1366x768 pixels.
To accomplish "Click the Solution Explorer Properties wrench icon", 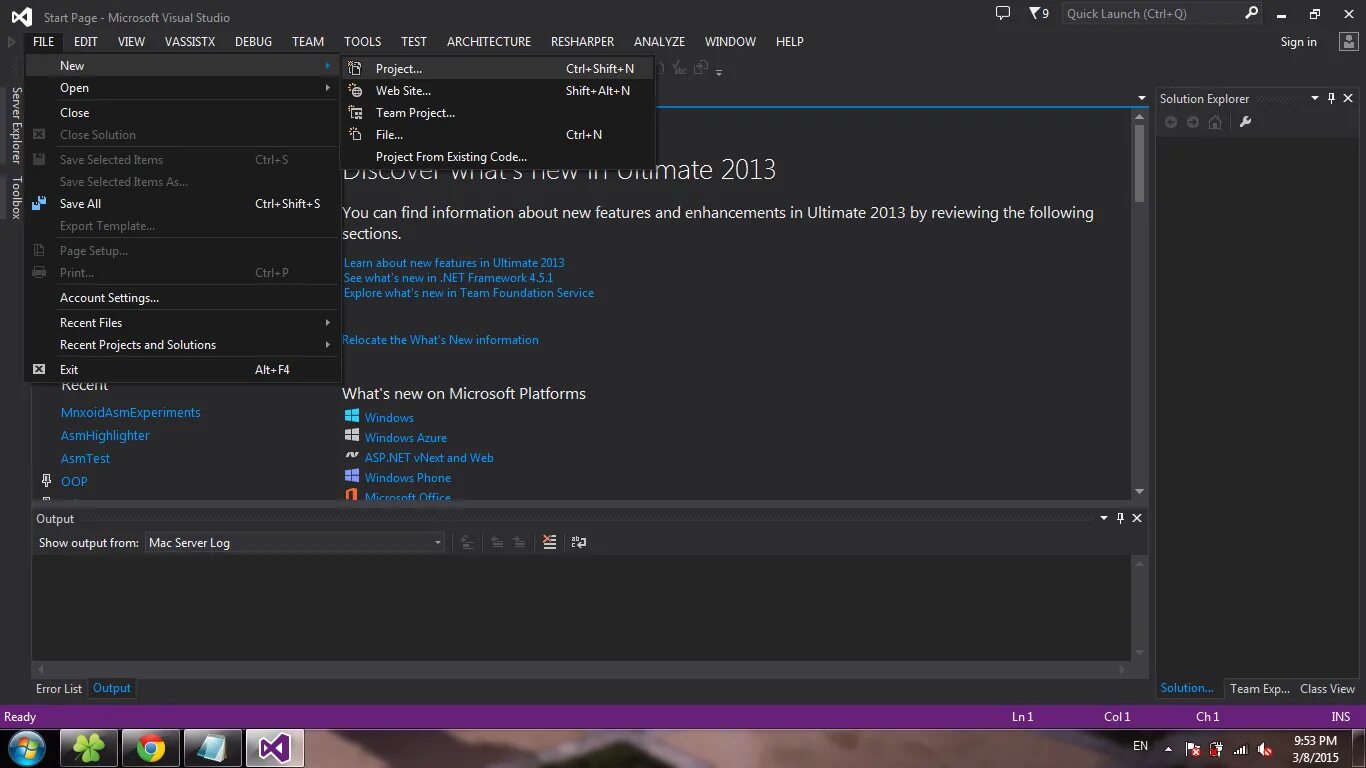I will [1245, 122].
